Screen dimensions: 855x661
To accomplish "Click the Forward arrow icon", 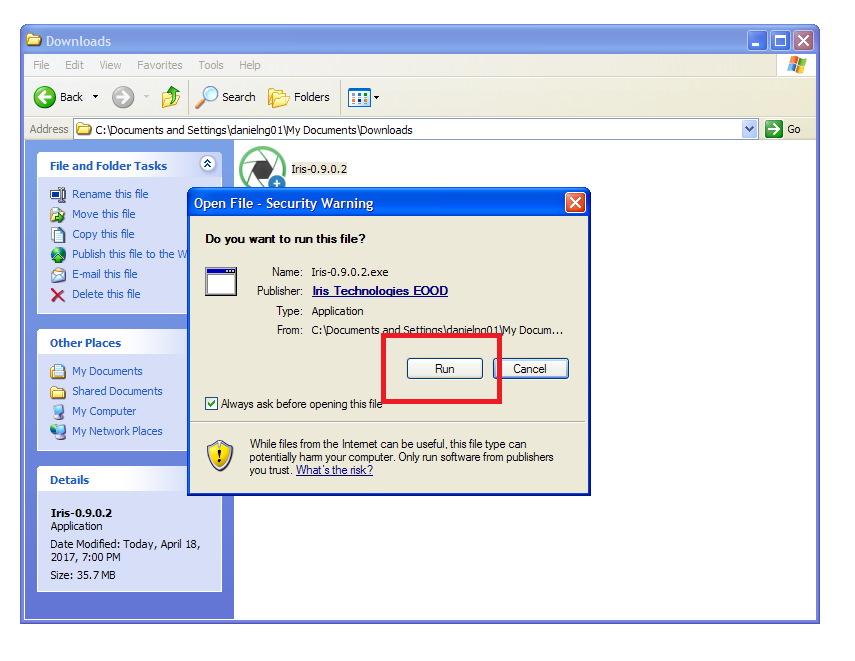I will [x=123, y=97].
